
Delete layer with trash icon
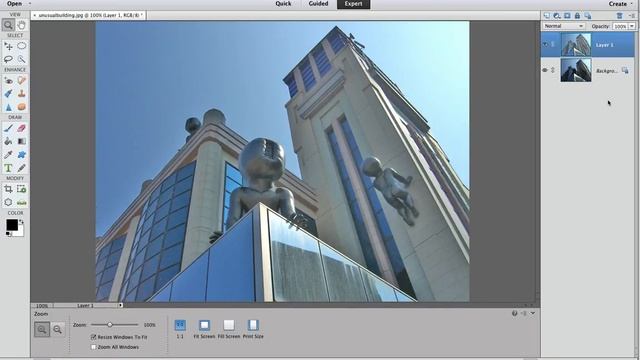620,16
